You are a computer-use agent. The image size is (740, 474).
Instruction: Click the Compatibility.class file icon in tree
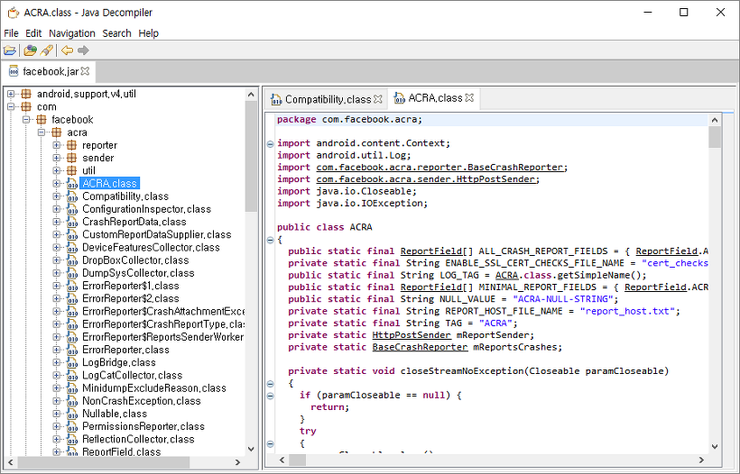(72, 196)
